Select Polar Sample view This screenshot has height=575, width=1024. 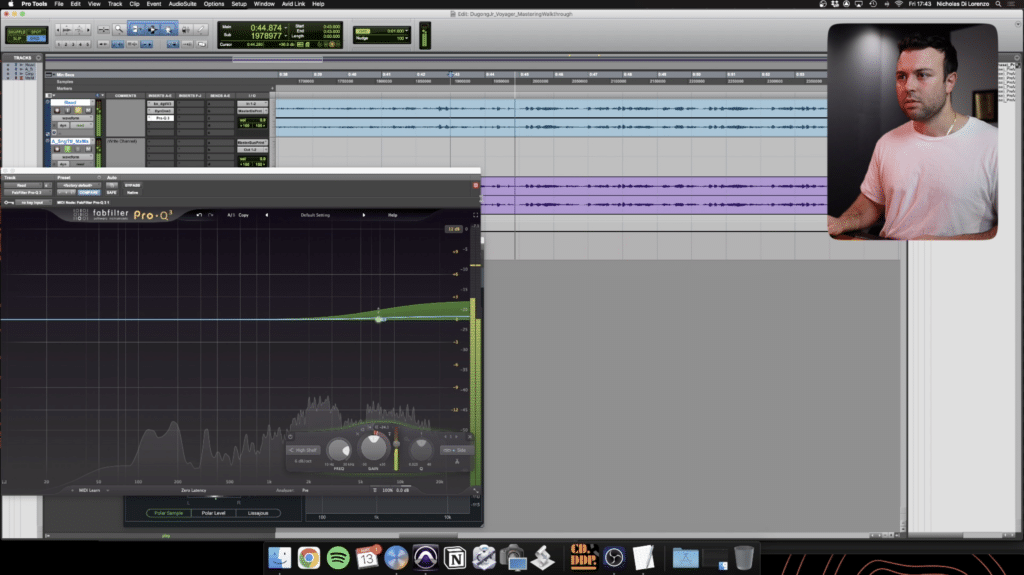tap(168, 513)
